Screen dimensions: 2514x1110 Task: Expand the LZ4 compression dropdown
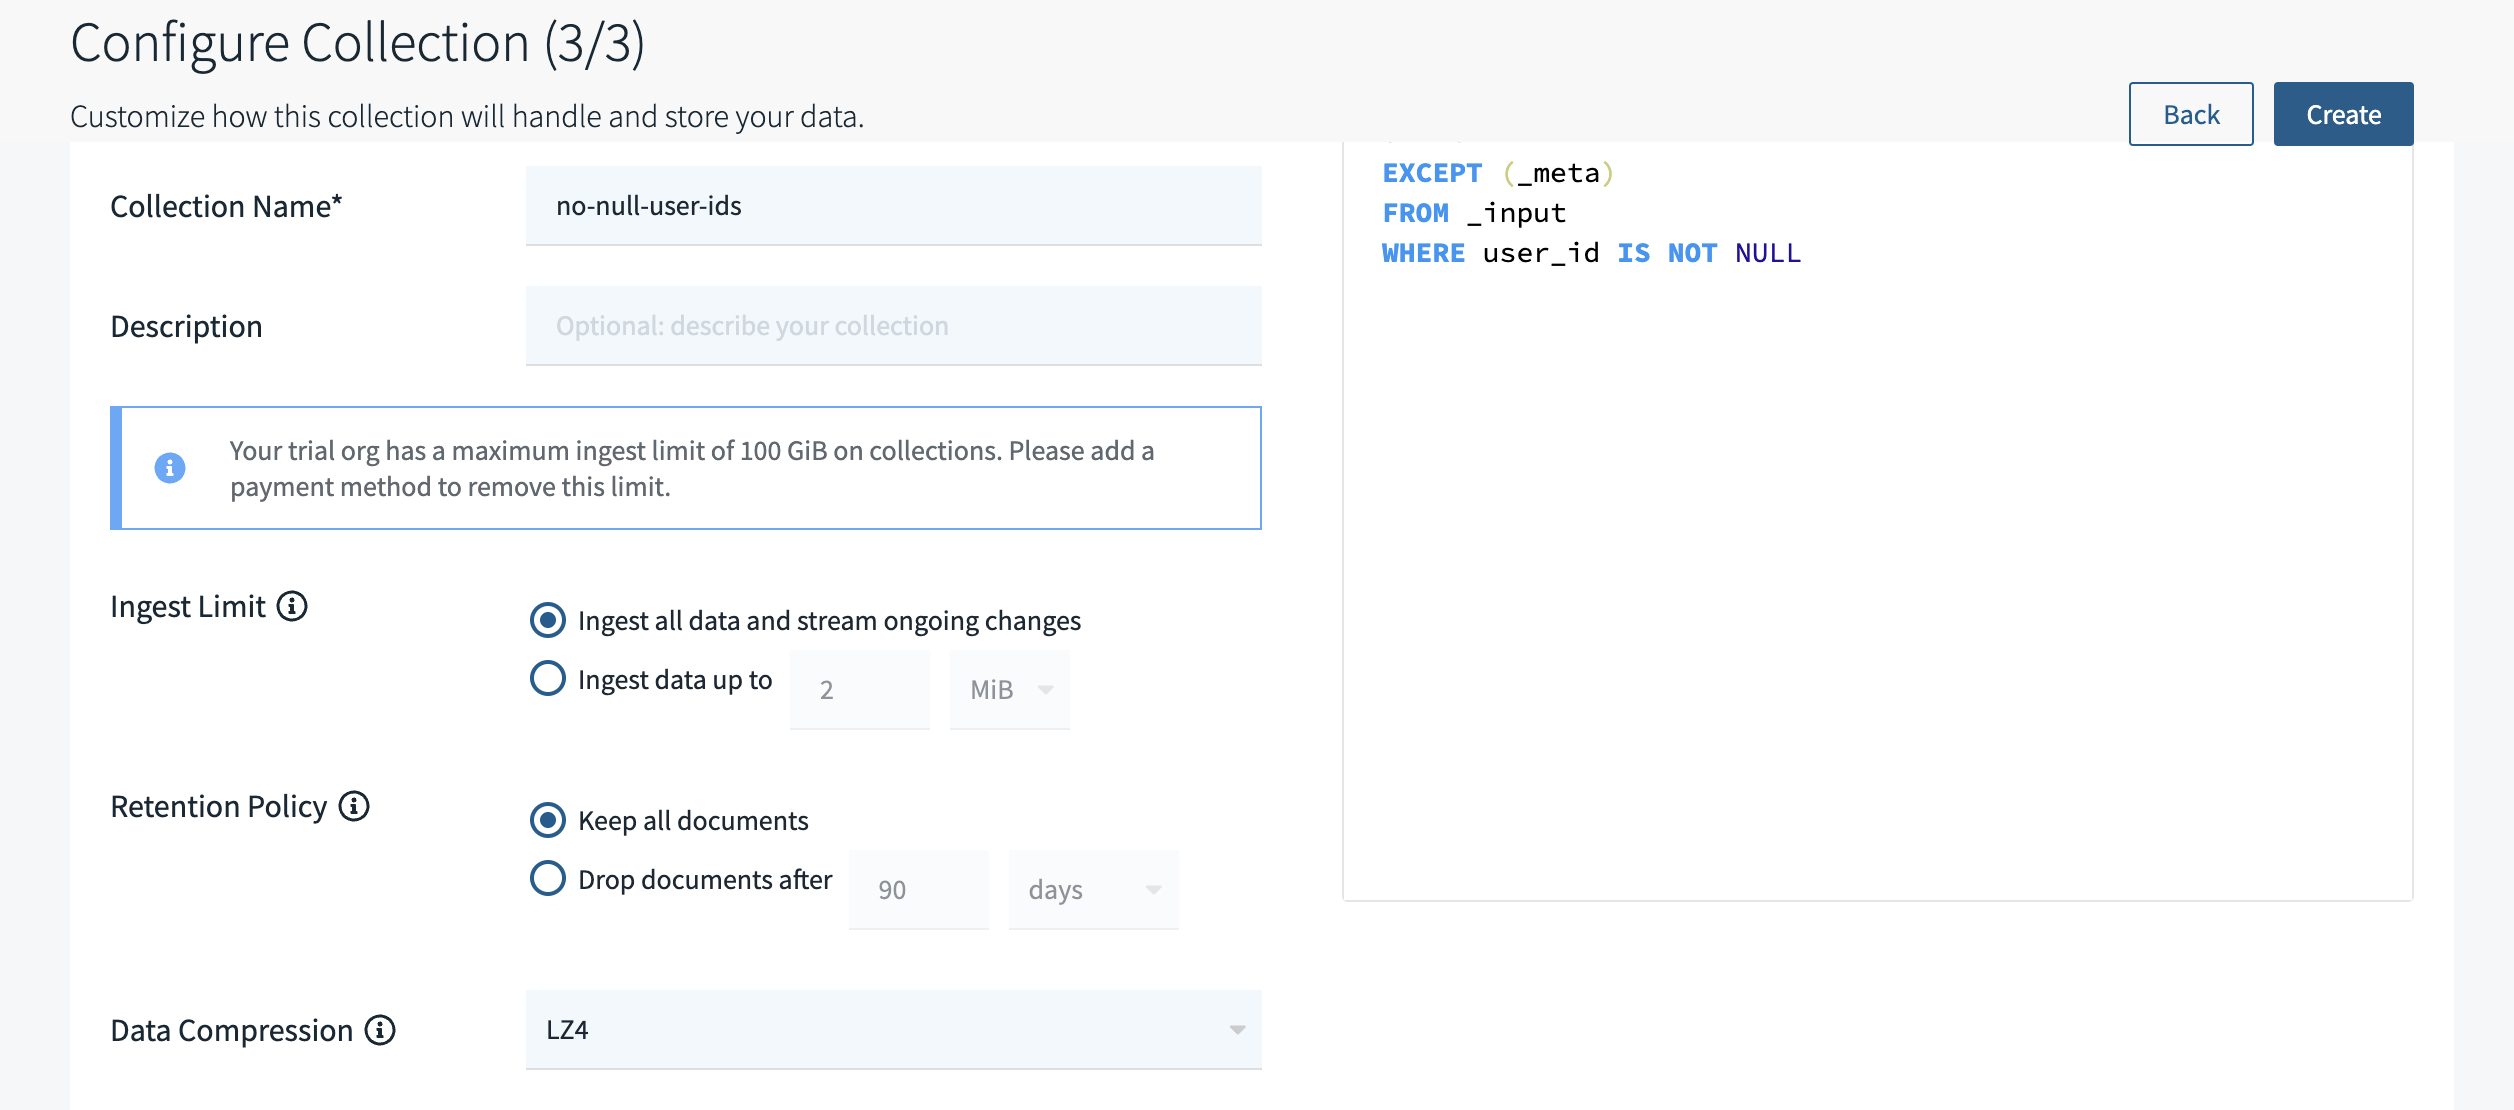[893, 1030]
